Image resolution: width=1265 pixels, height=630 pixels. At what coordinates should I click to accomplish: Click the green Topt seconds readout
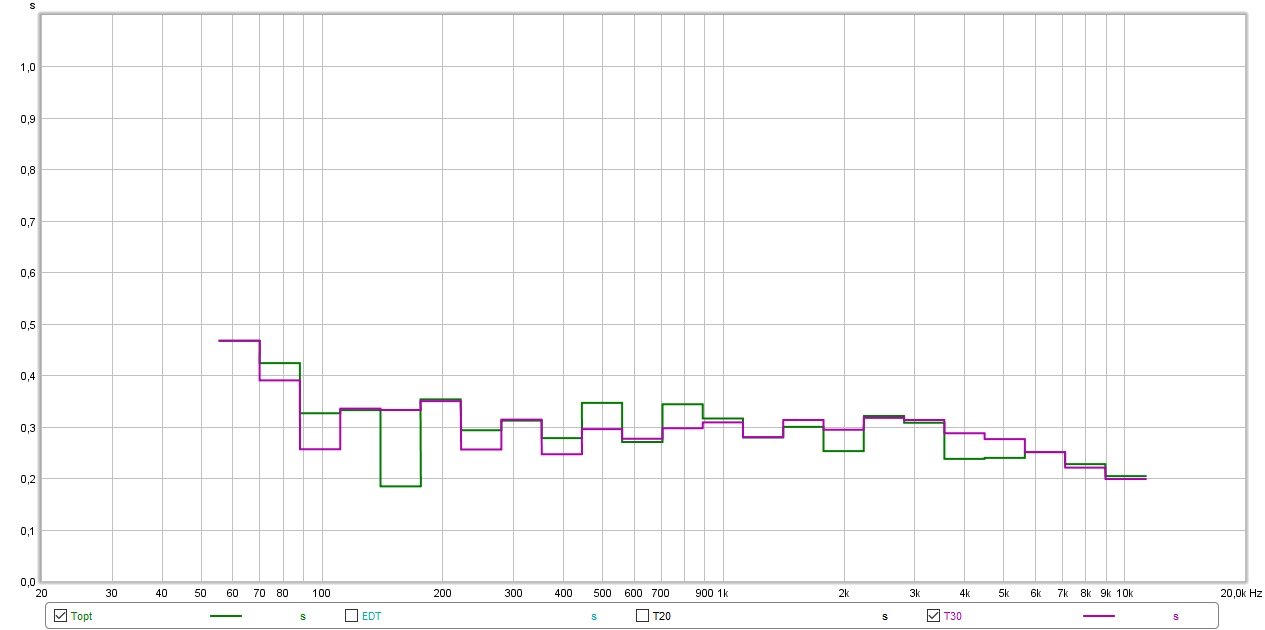(x=302, y=616)
